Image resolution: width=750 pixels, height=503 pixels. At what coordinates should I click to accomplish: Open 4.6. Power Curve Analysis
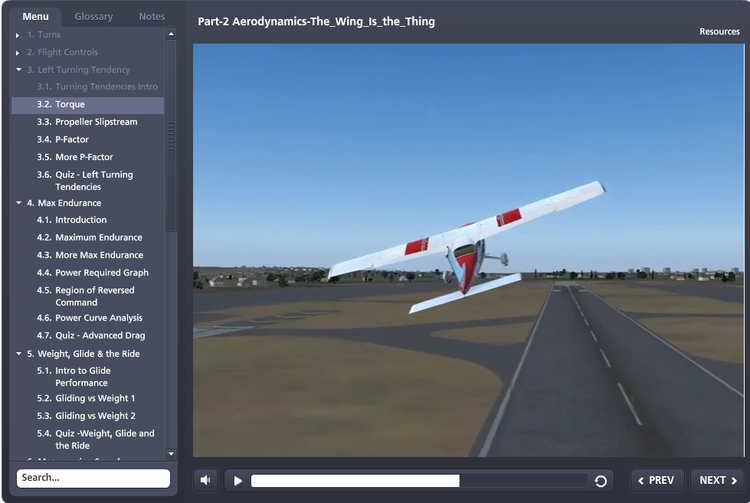(x=89, y=318)
